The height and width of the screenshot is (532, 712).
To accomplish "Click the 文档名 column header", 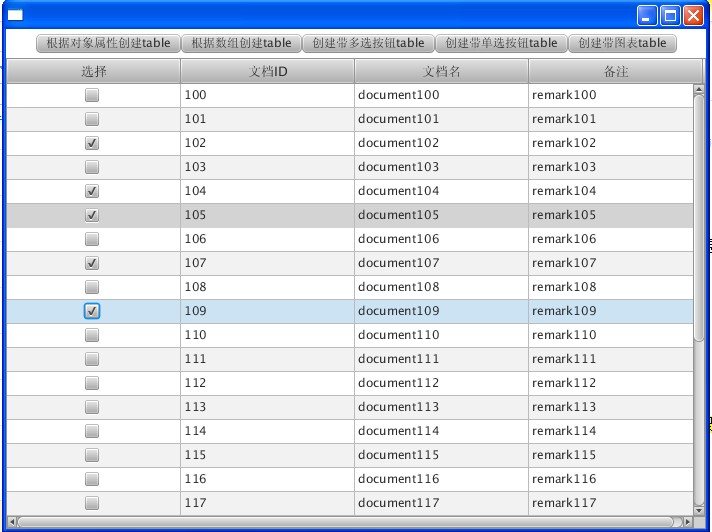I will point(441,71).
